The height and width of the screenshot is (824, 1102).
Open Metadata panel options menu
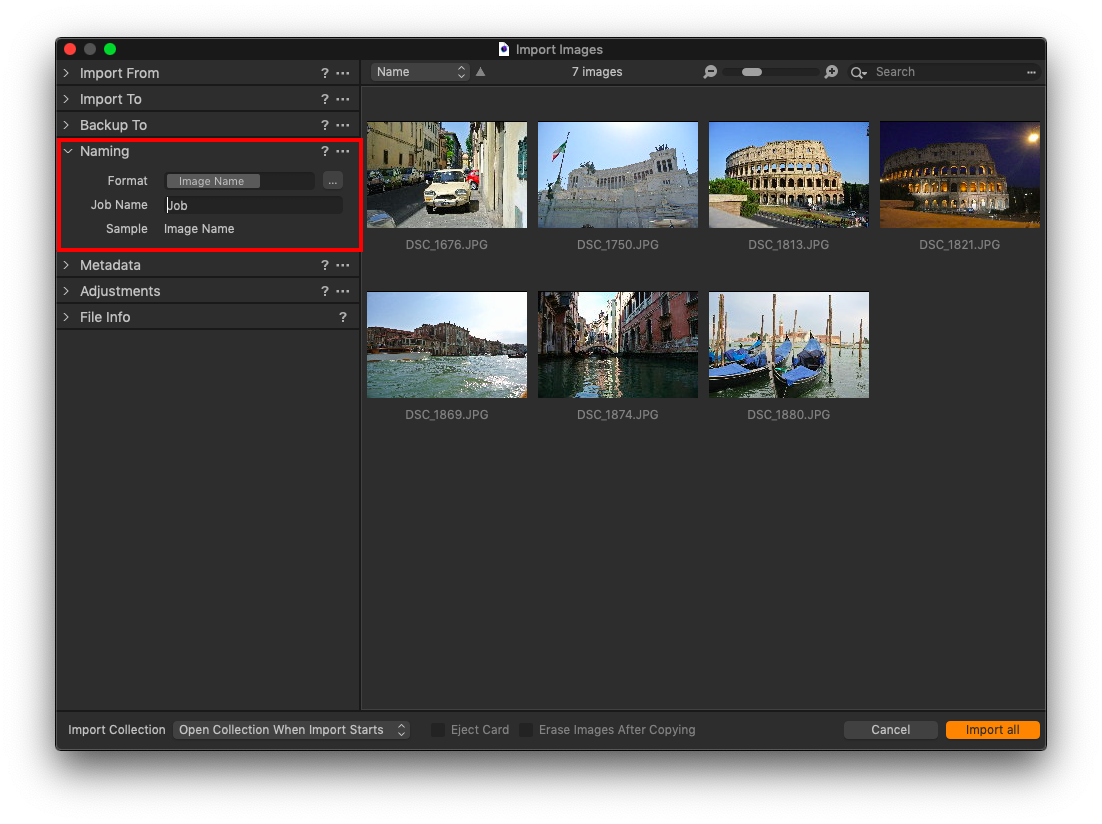(343, 265)
